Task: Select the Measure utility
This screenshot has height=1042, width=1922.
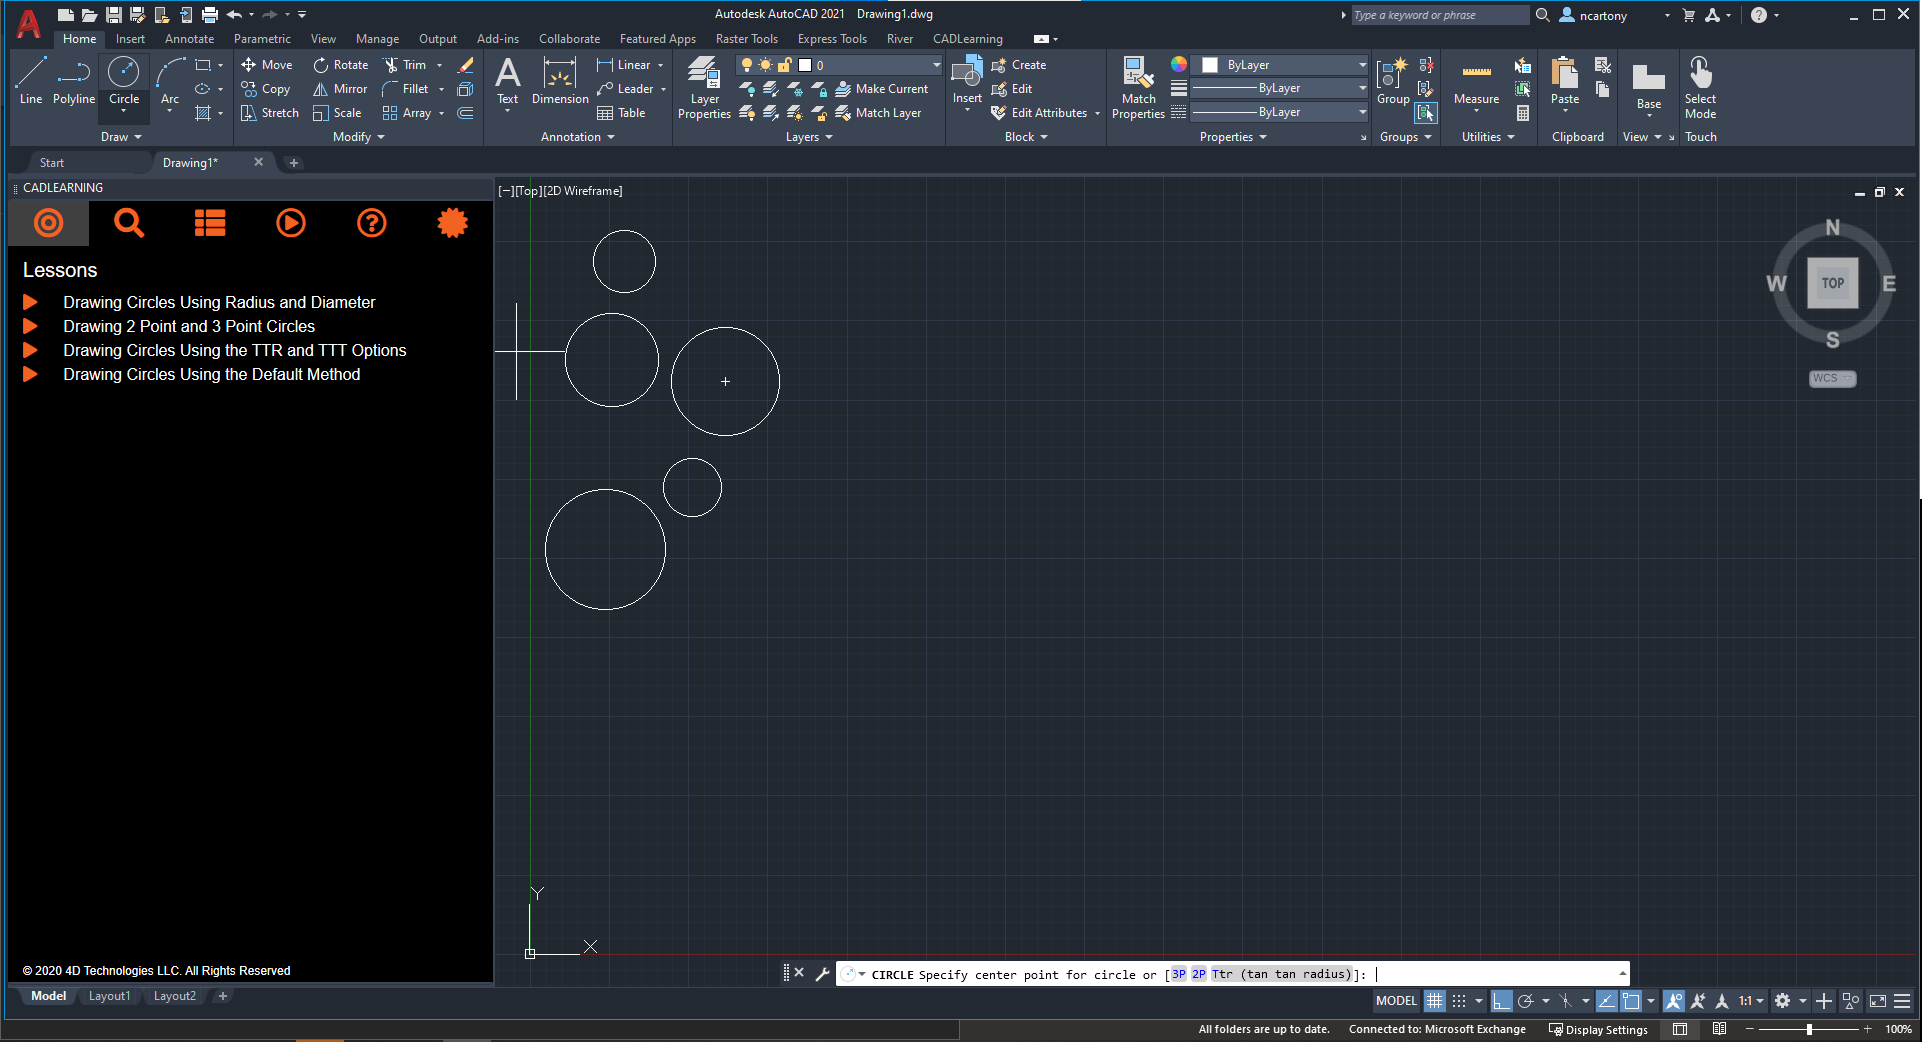Action: click(x=1476, y=82)
